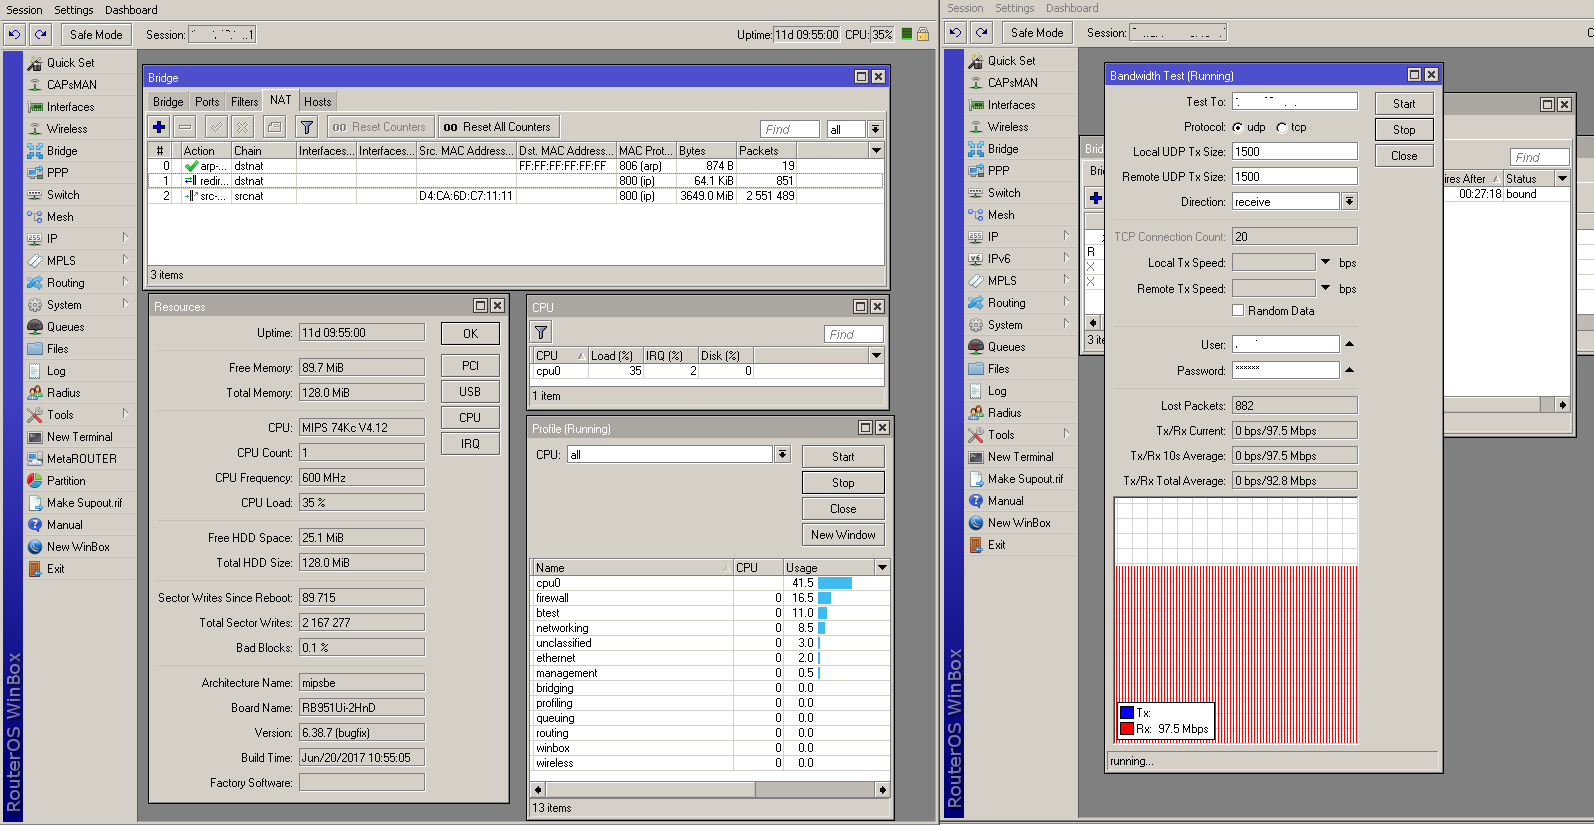Open Queues in the right WinBox sidebar

click(1006, 347)
